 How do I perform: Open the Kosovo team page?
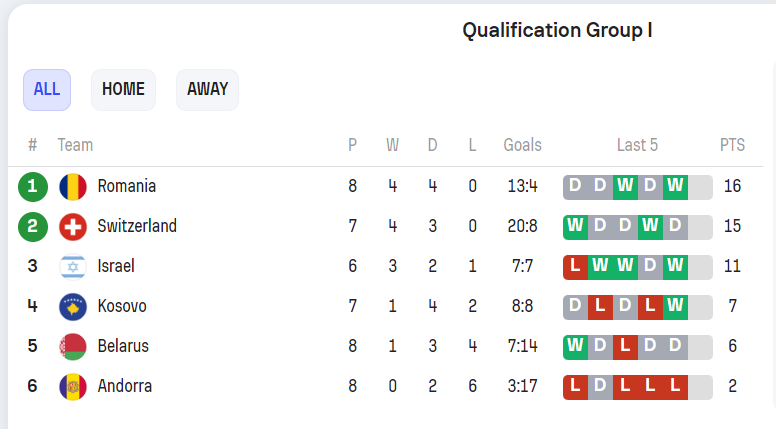pyautogui.click(x=122, y=306)
